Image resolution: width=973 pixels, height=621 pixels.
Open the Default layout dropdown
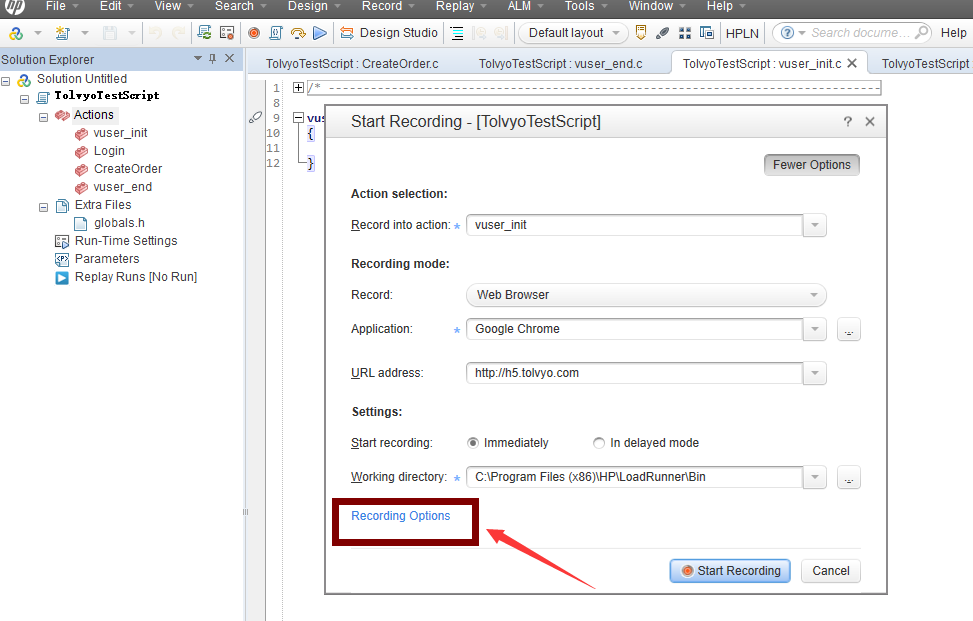click(x=572, y=33)
